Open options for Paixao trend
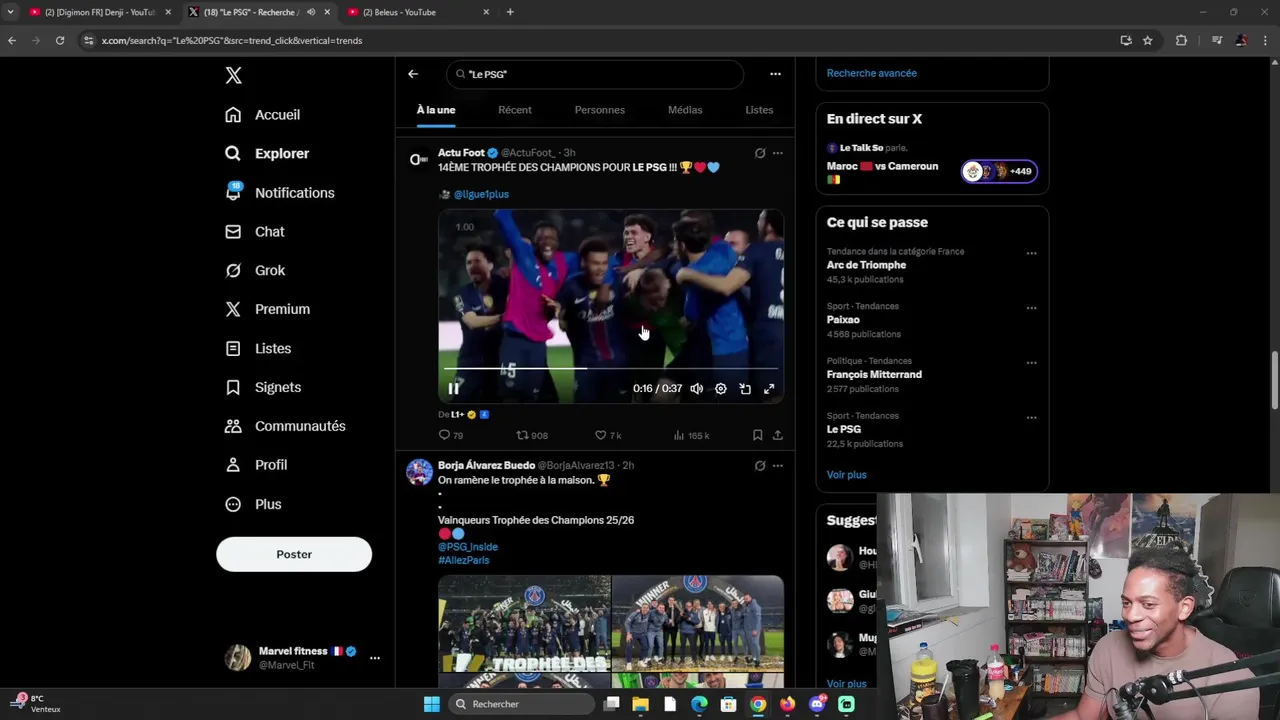This screenshot has height=720, width=1280. click(1031, 308)
